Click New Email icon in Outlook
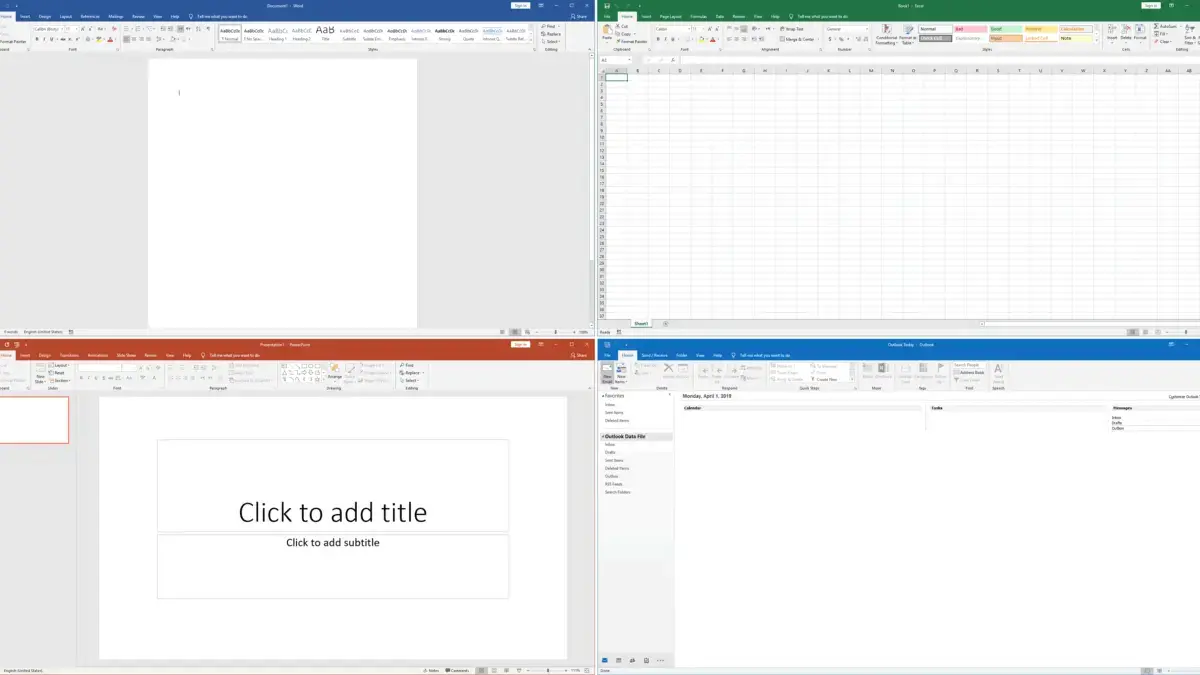1200x675 pixels. tap(607, 372)
